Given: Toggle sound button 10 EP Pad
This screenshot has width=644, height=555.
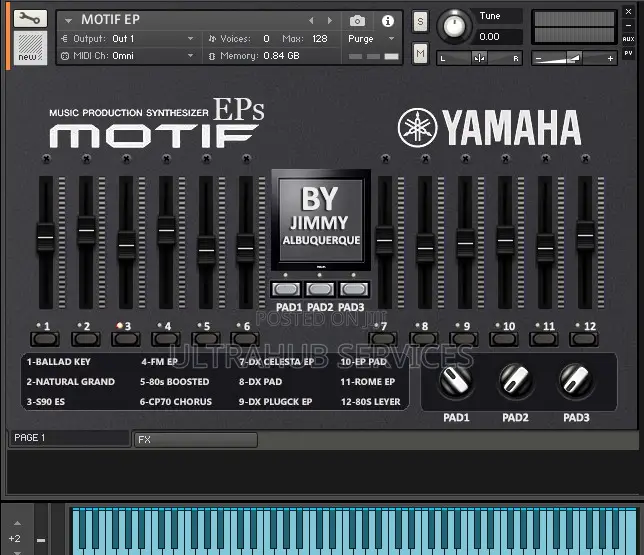Looking at the screenshot, I should pos(504,339).
